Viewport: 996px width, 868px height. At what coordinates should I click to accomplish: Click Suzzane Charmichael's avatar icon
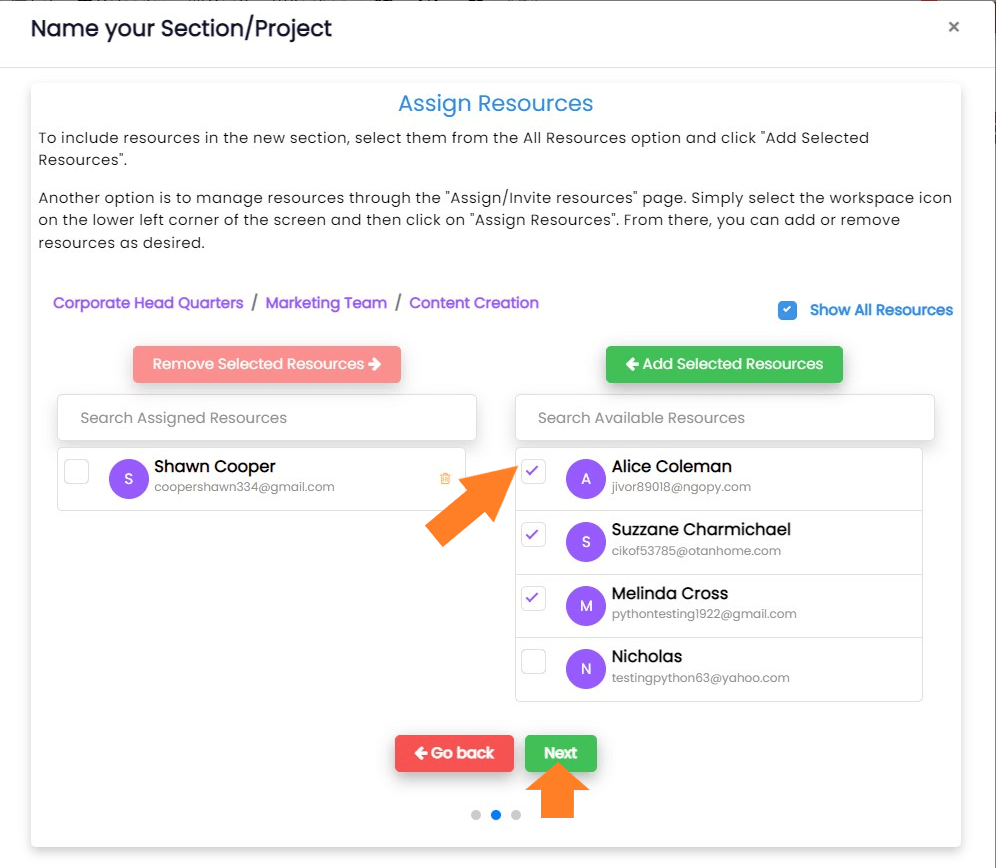point(586,542)
